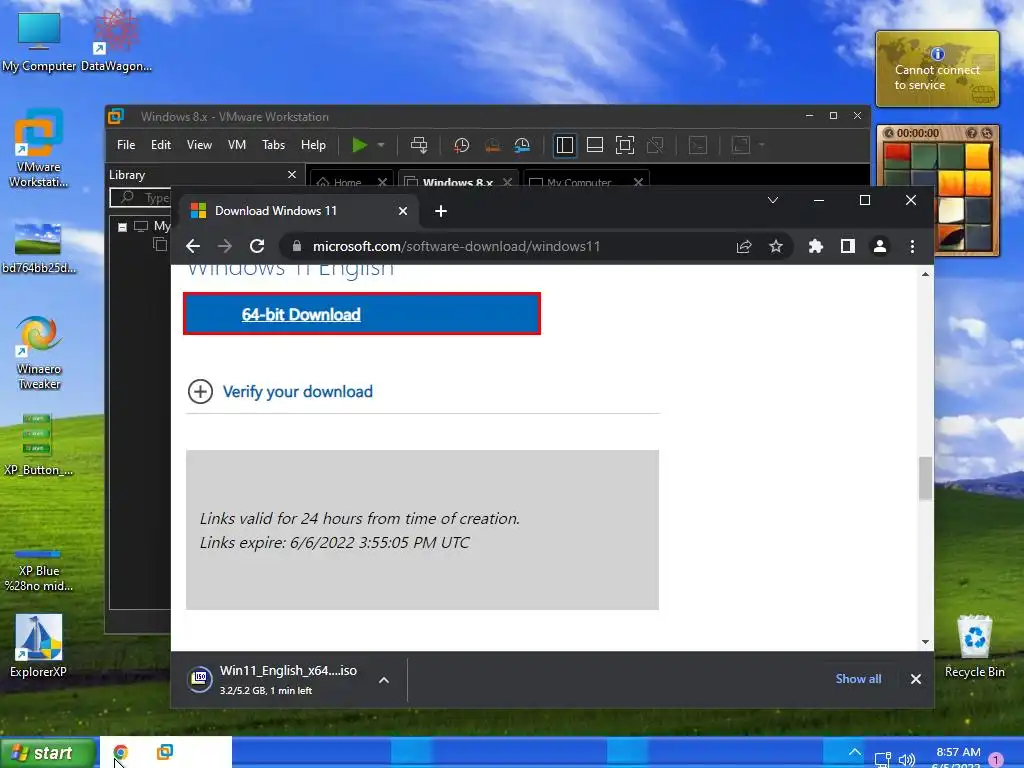The image size is (1024, 768).
Task: Select Download Windows 11 Chrome tab
Action: pos(299,211)
